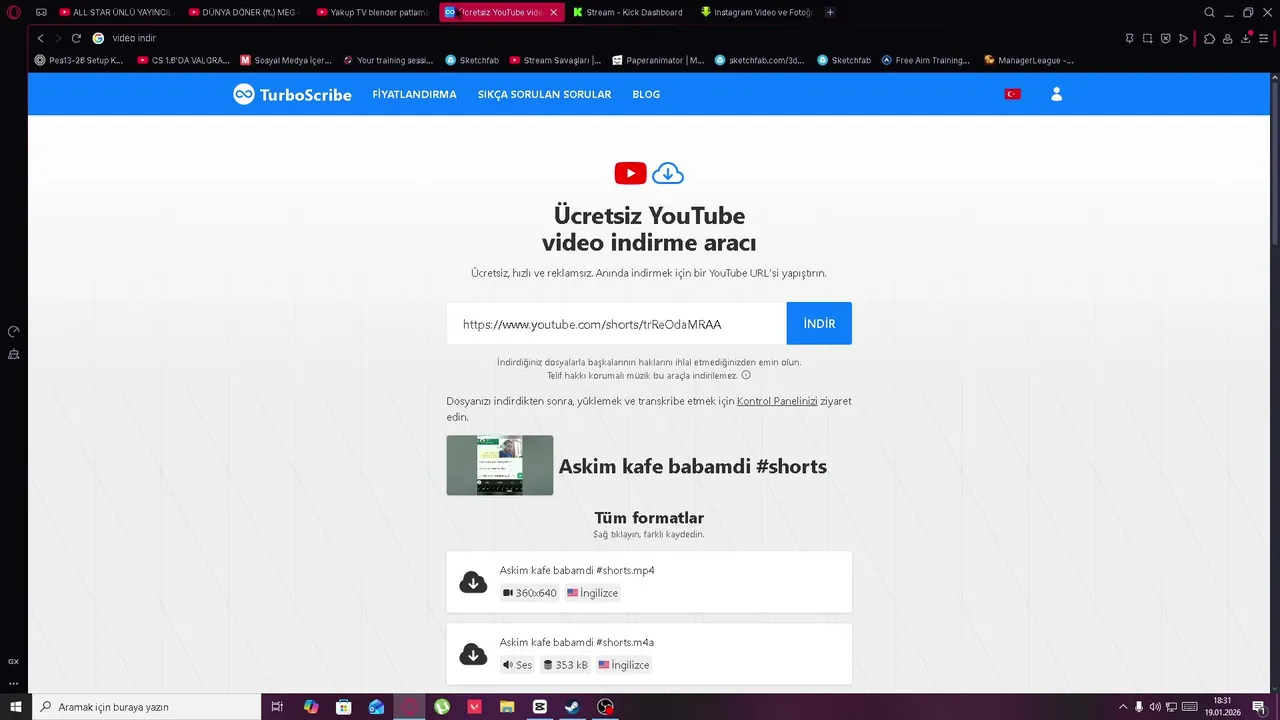Open SIKÇA SORULAN SORULAR menu item
Image resolution: width=1280 pixels, height=720 pixels.
(544, 94)
